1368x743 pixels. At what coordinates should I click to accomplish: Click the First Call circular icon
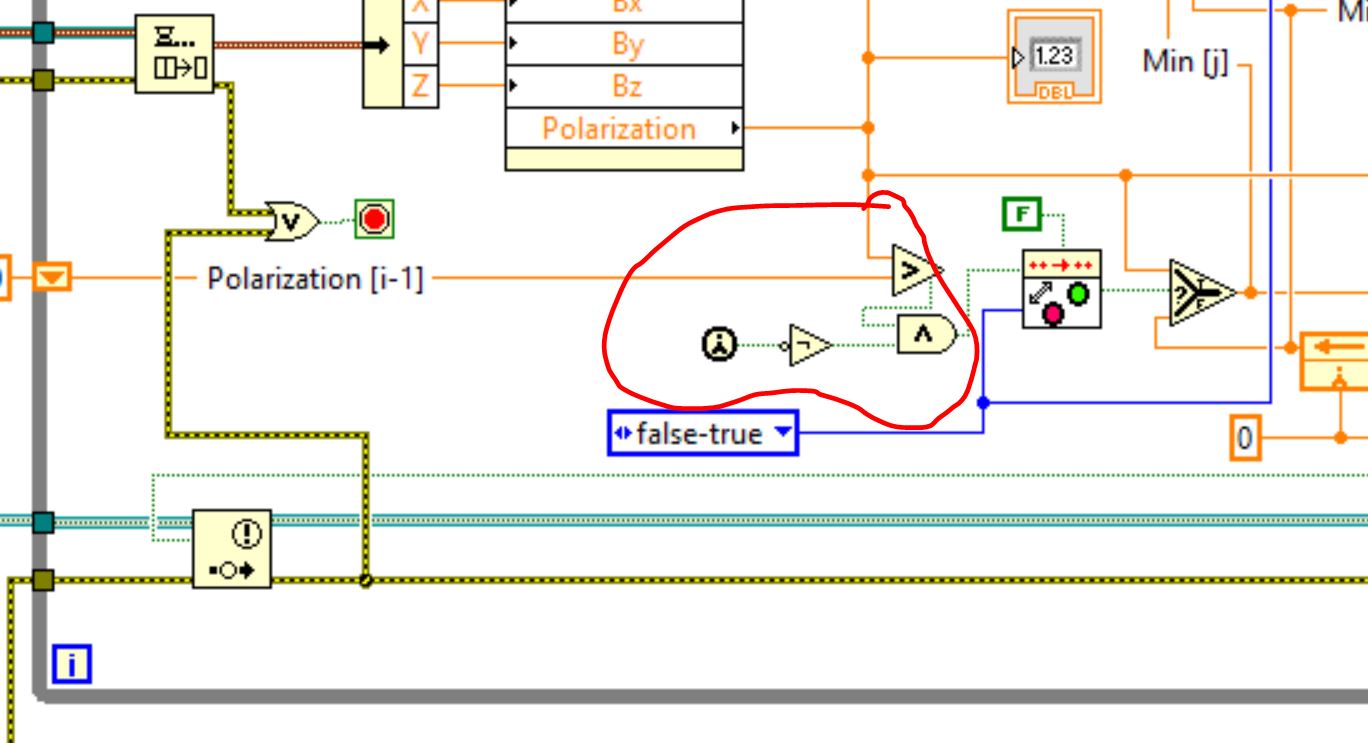(719, 345)
